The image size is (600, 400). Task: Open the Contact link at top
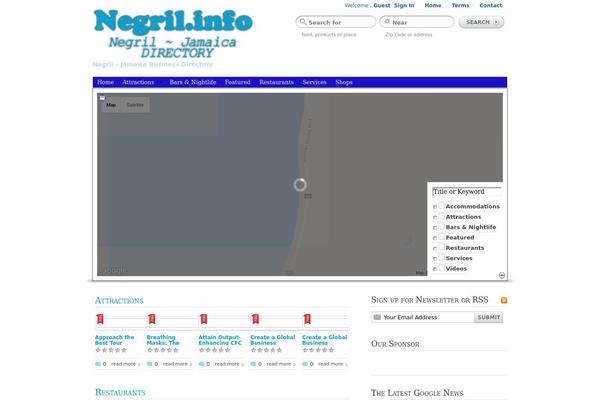point(491,5)
